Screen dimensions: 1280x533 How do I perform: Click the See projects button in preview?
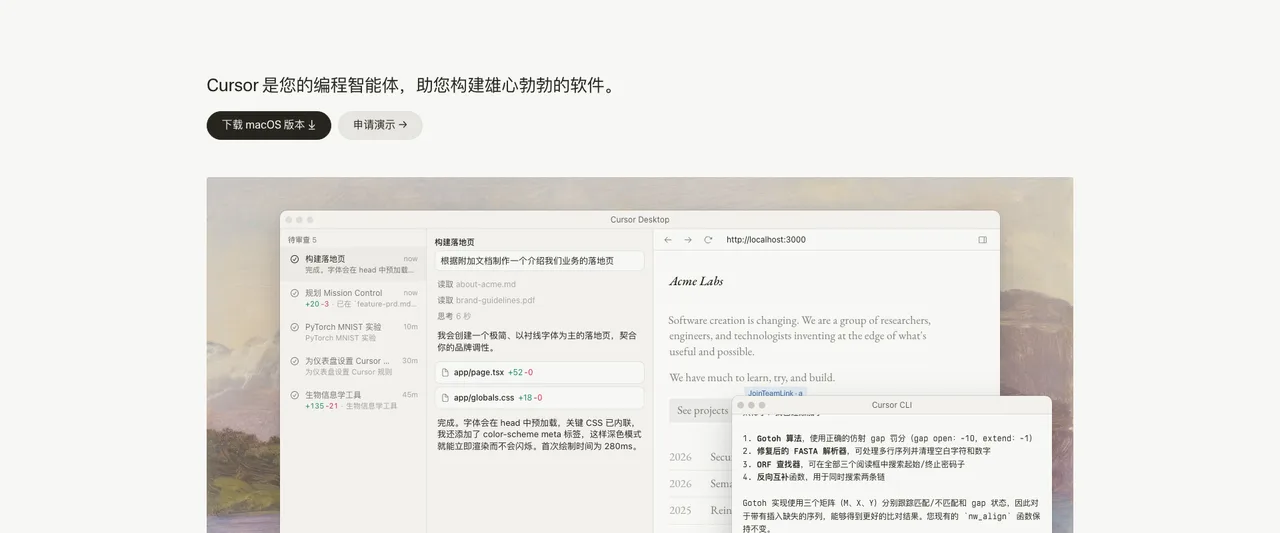(702, 410)
